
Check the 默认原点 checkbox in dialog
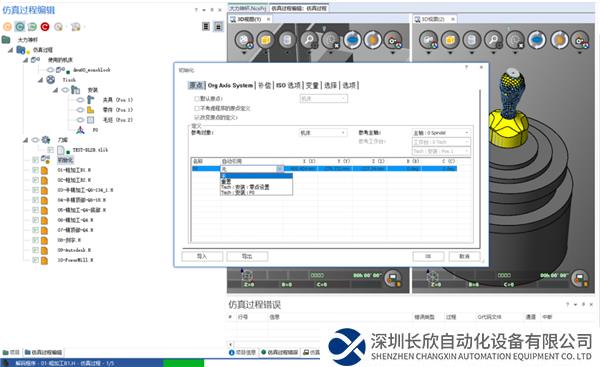click(x=197, y=99)
